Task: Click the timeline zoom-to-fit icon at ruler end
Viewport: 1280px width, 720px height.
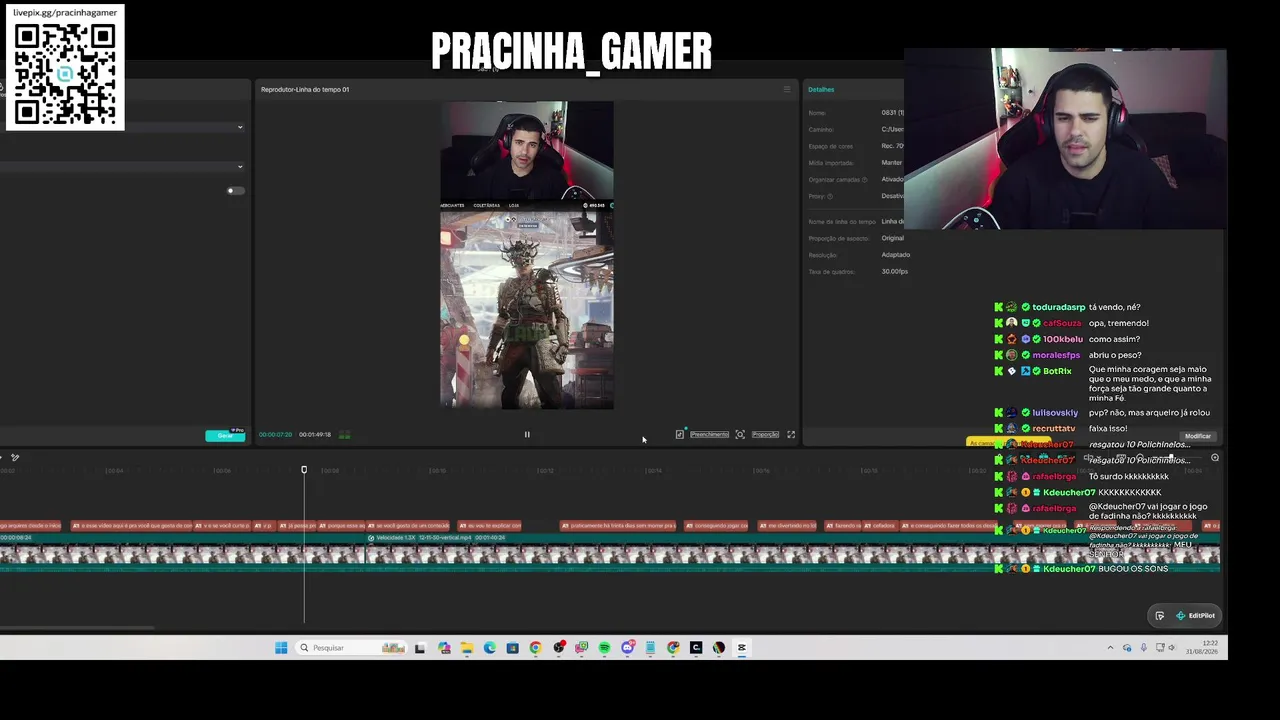Action: coord(1215,458)
